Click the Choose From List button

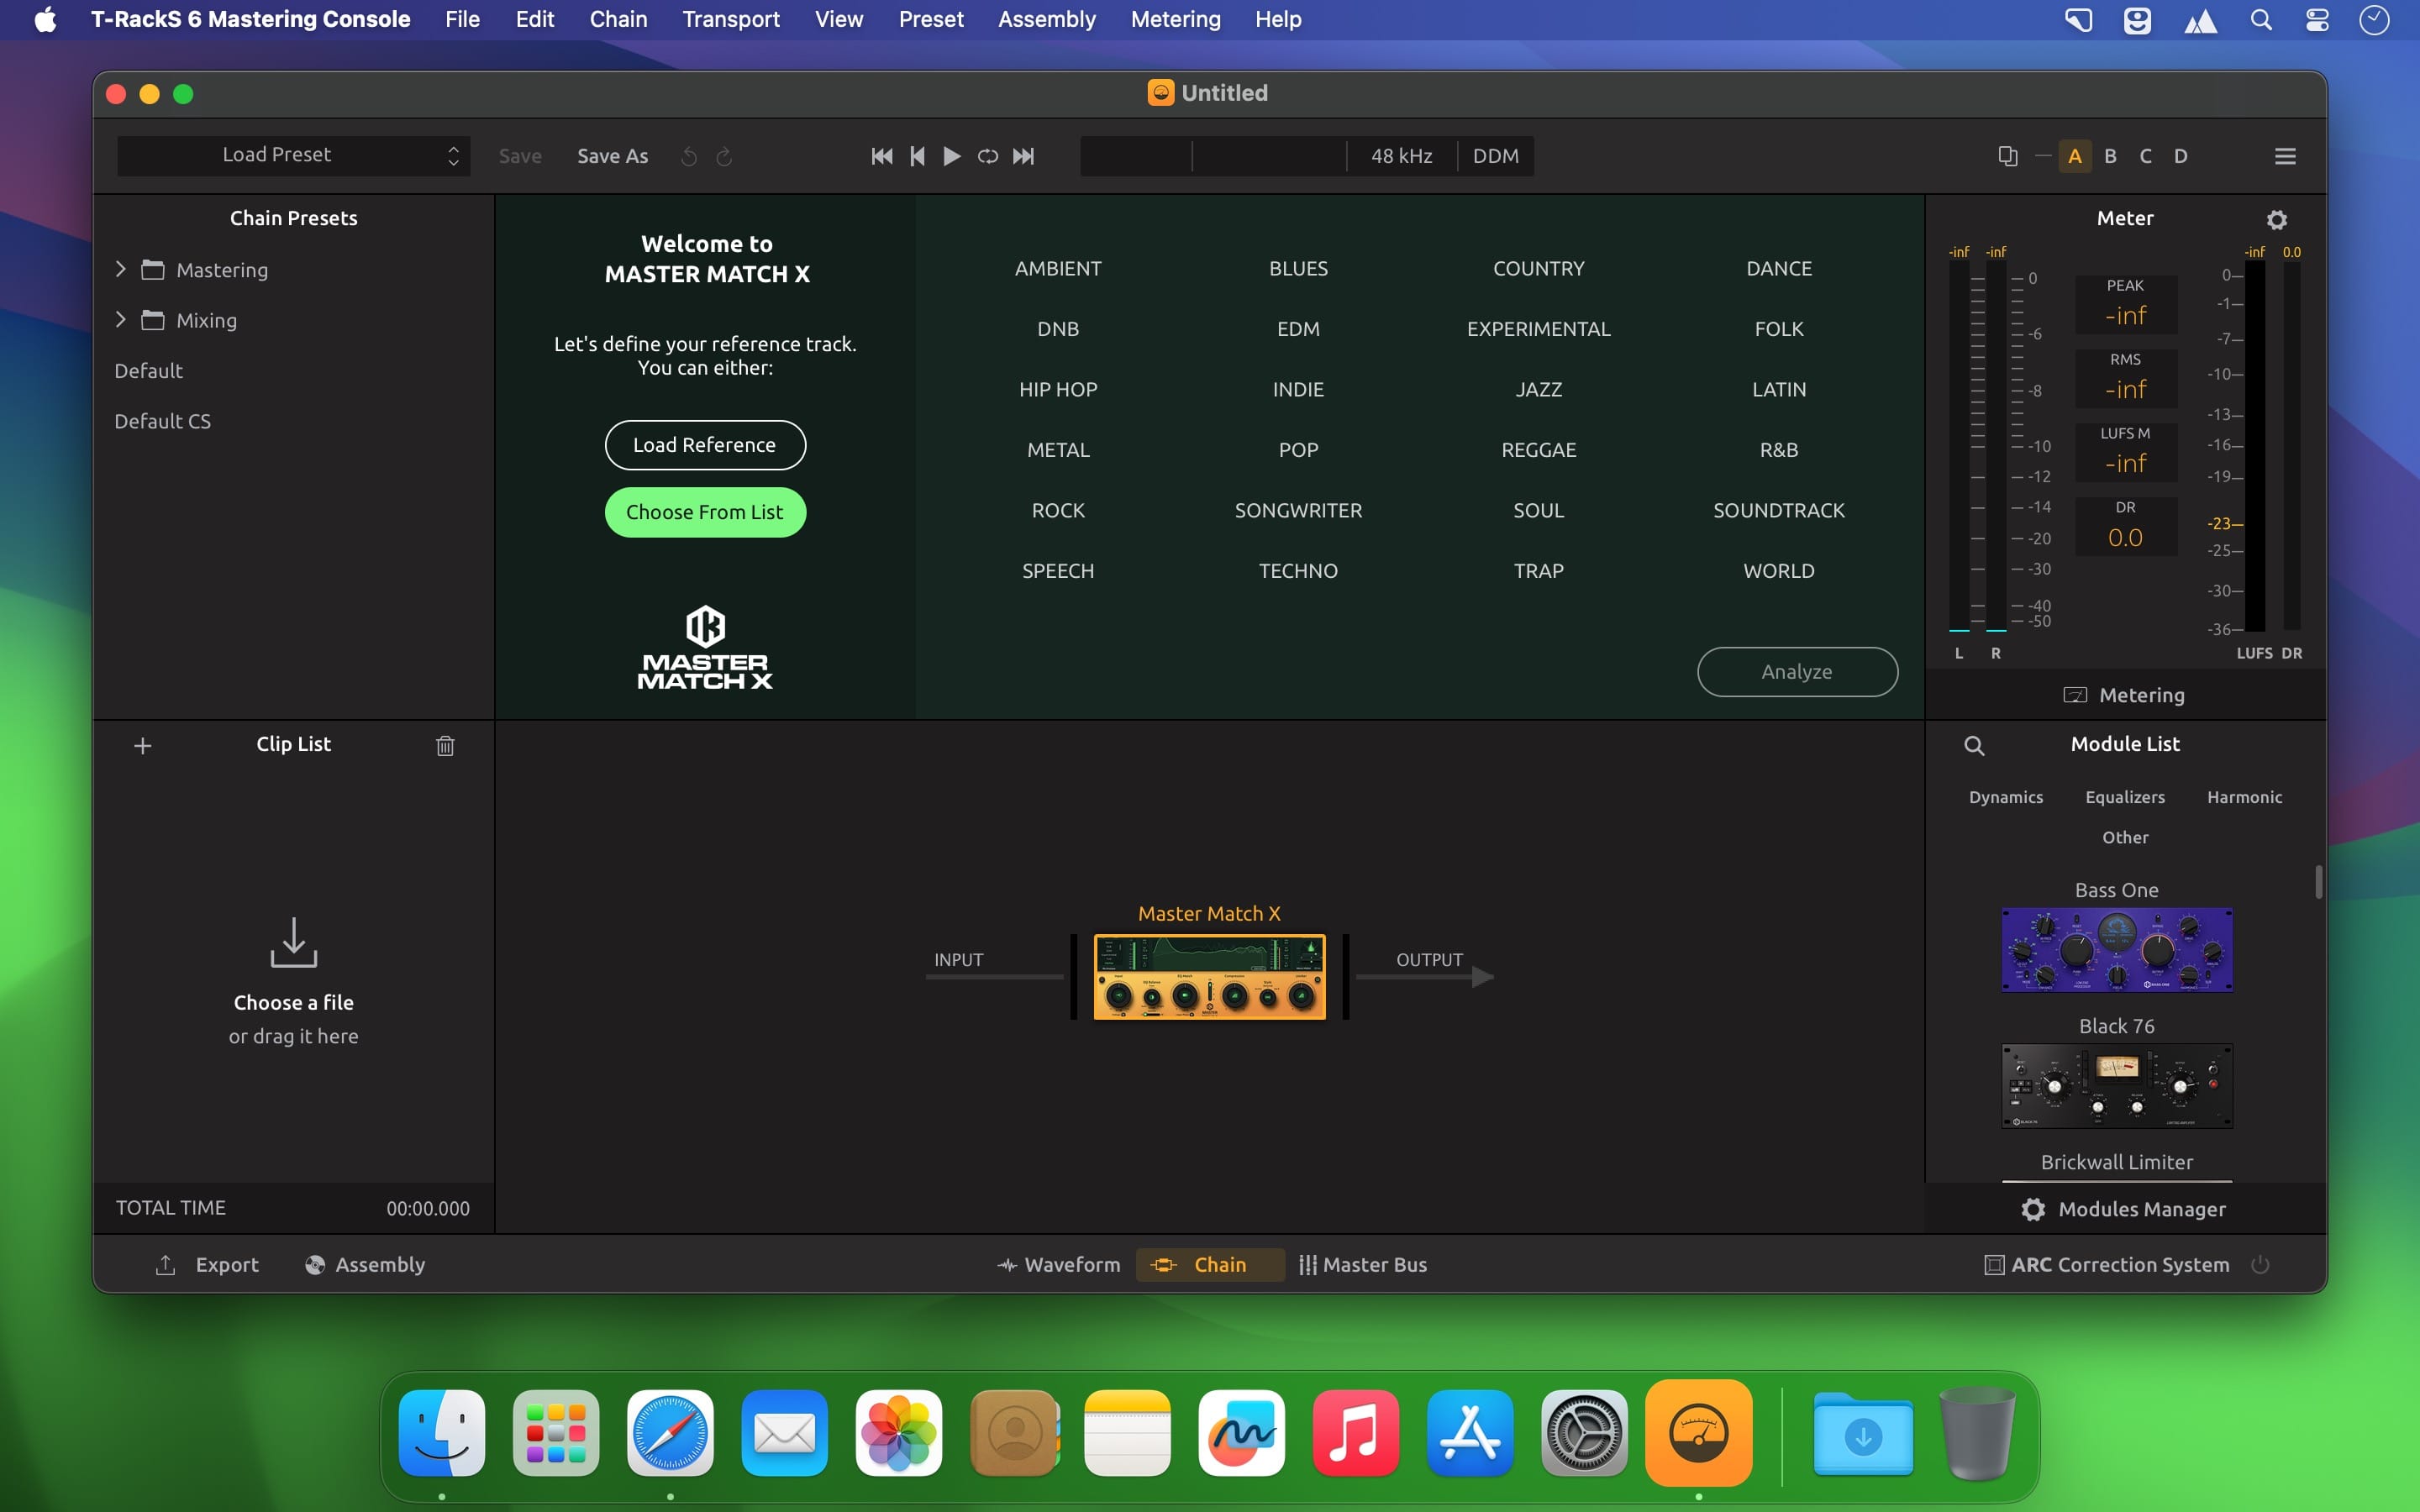coord(705,512)
